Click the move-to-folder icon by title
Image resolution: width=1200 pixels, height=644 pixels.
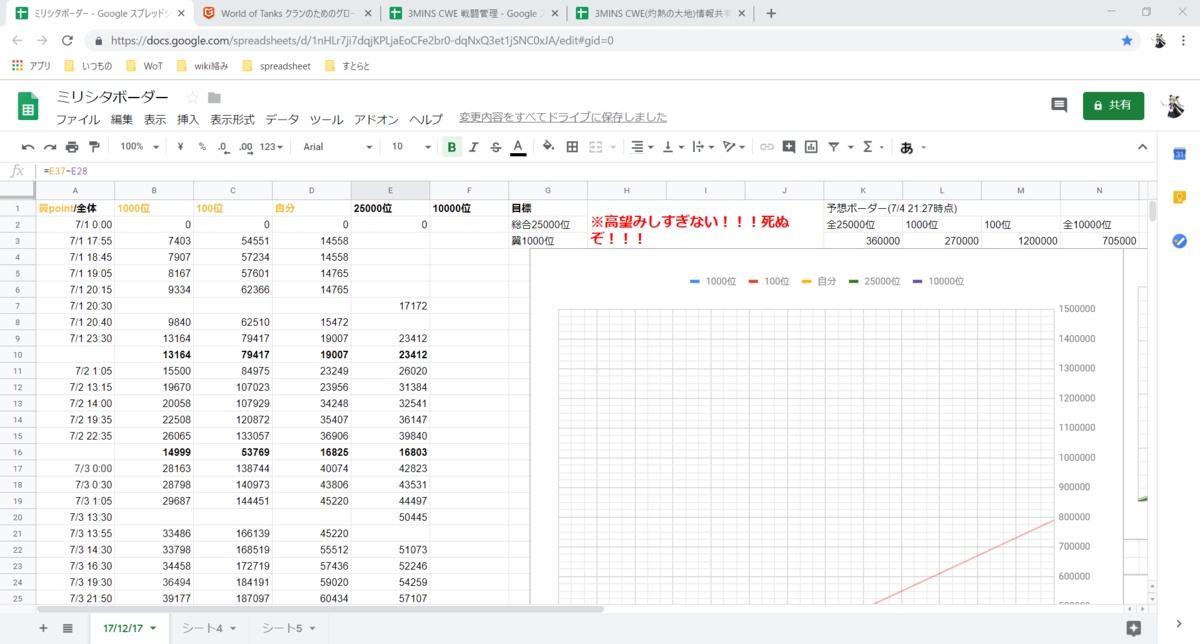[x=214, y=97]
